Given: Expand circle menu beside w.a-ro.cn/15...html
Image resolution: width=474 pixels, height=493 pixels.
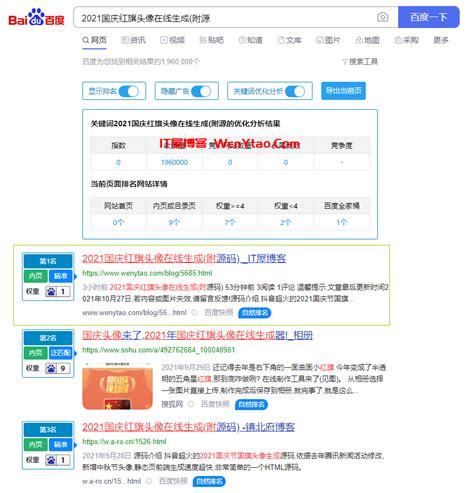Looking at the screenshot, I should click(x=149, y=481).
